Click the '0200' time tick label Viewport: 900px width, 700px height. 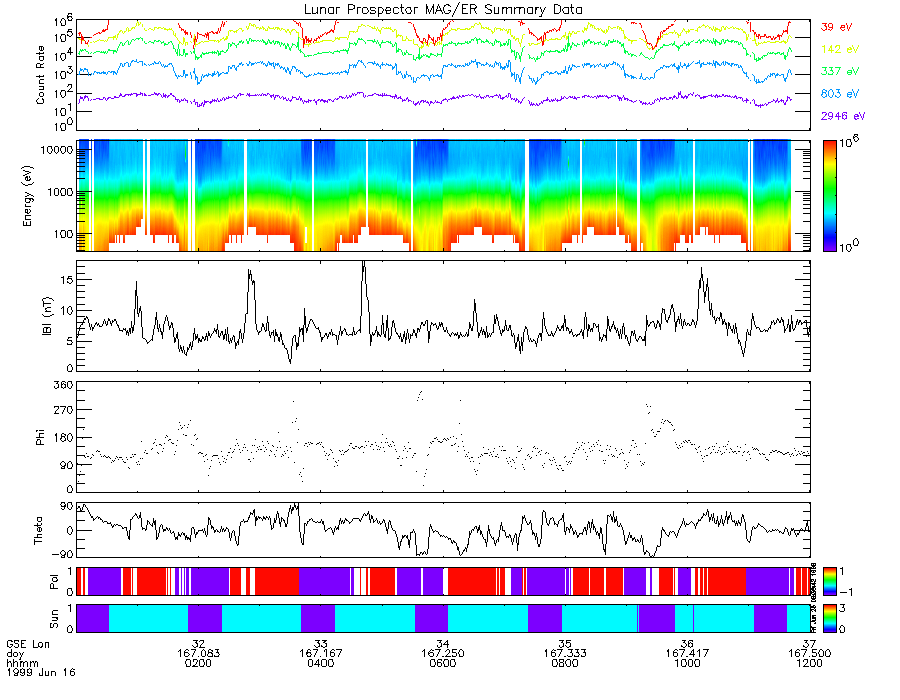pos(198,663)
